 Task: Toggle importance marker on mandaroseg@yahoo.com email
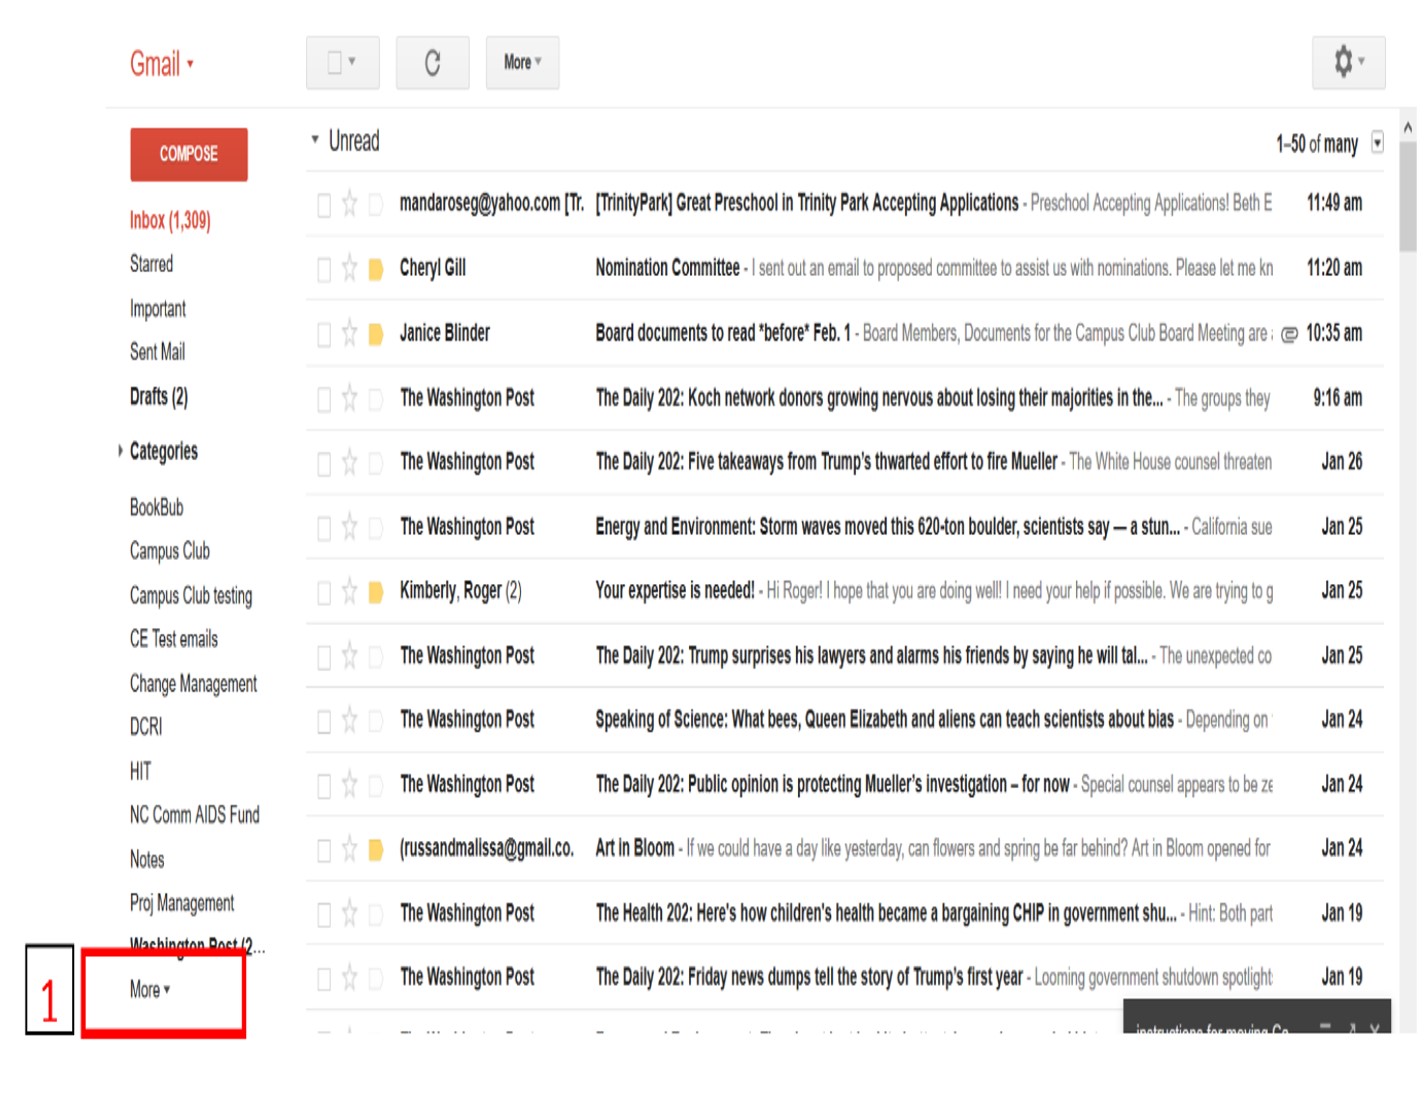click(x=376, y=205)
